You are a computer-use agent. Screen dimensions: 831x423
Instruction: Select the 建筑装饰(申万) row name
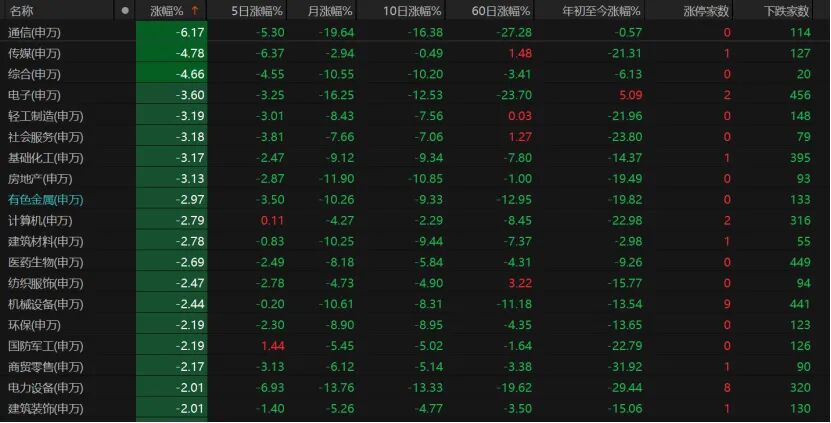[46, 409]
